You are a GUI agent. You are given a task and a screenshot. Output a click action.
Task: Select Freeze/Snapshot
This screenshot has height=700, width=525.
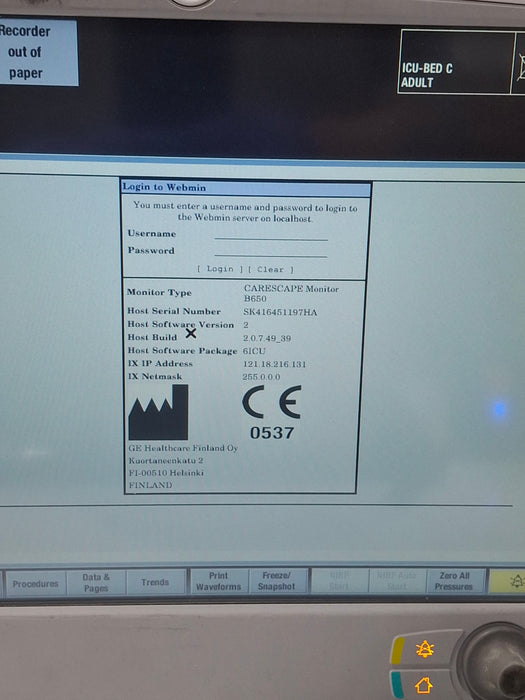[x=277, y=581]
